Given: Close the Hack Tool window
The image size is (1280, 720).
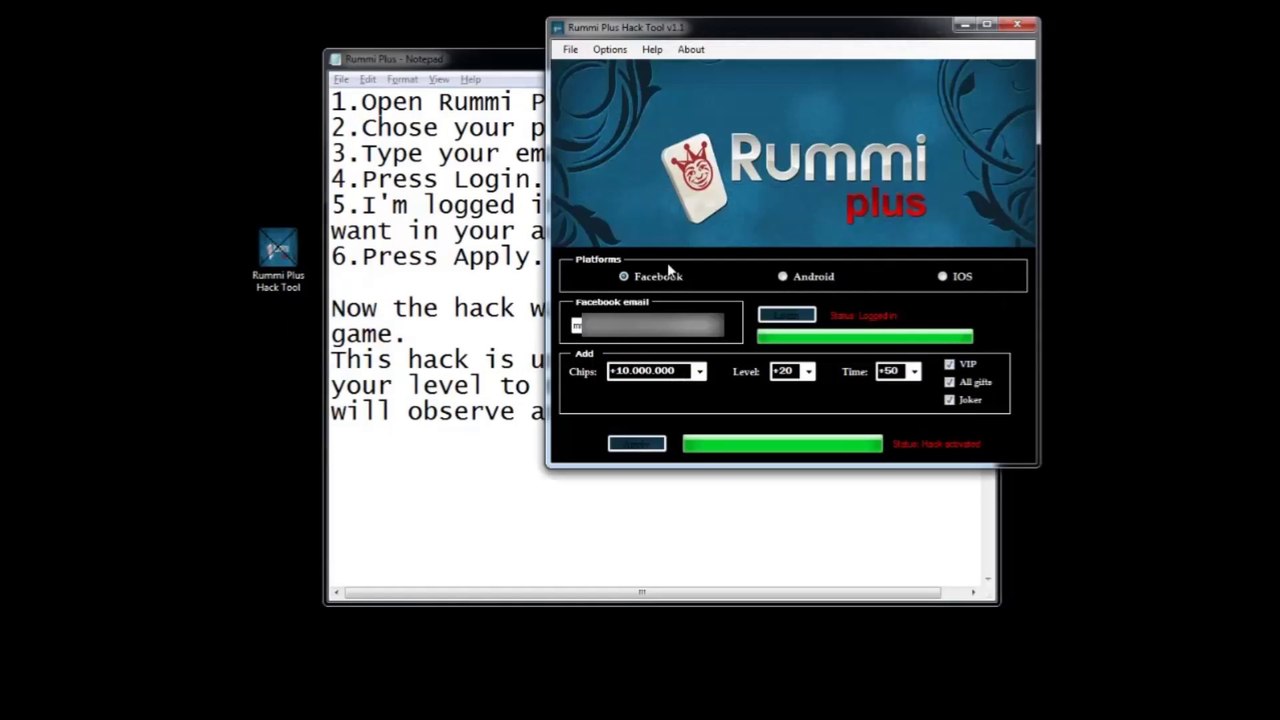Looking at the screenshot, I should 1018,25.
